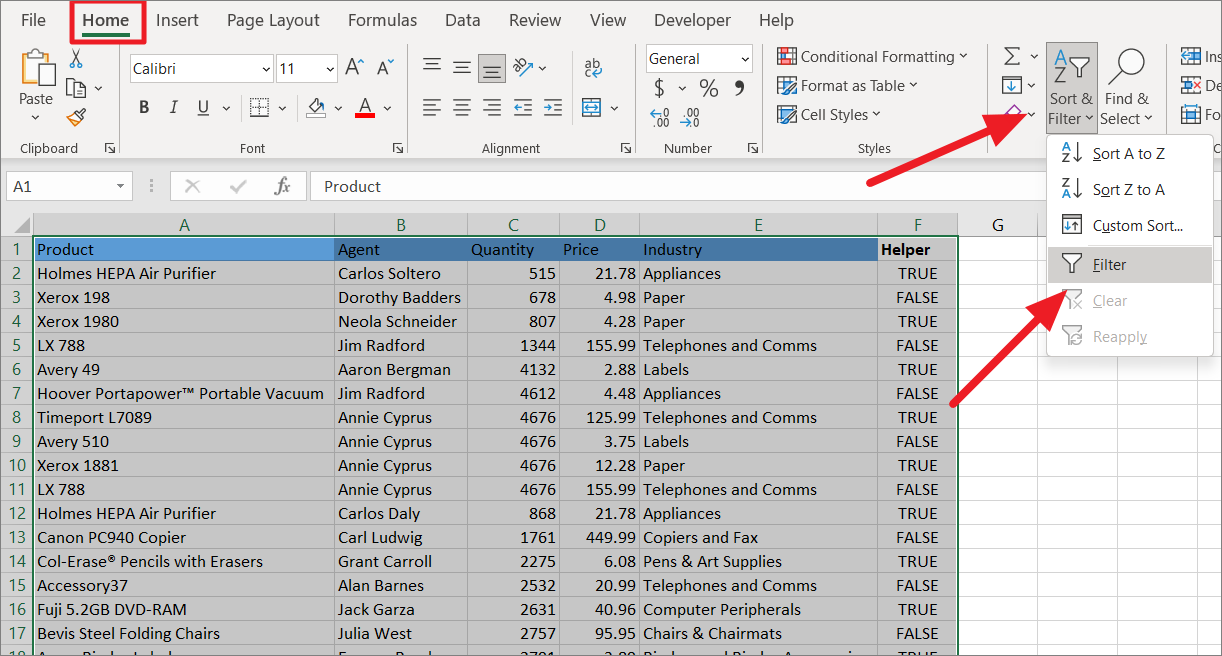This screenshot has height=656, width=1222.
Task: Expand Format as Table menu
Action: pyautogui.click(x=847, y=86)
